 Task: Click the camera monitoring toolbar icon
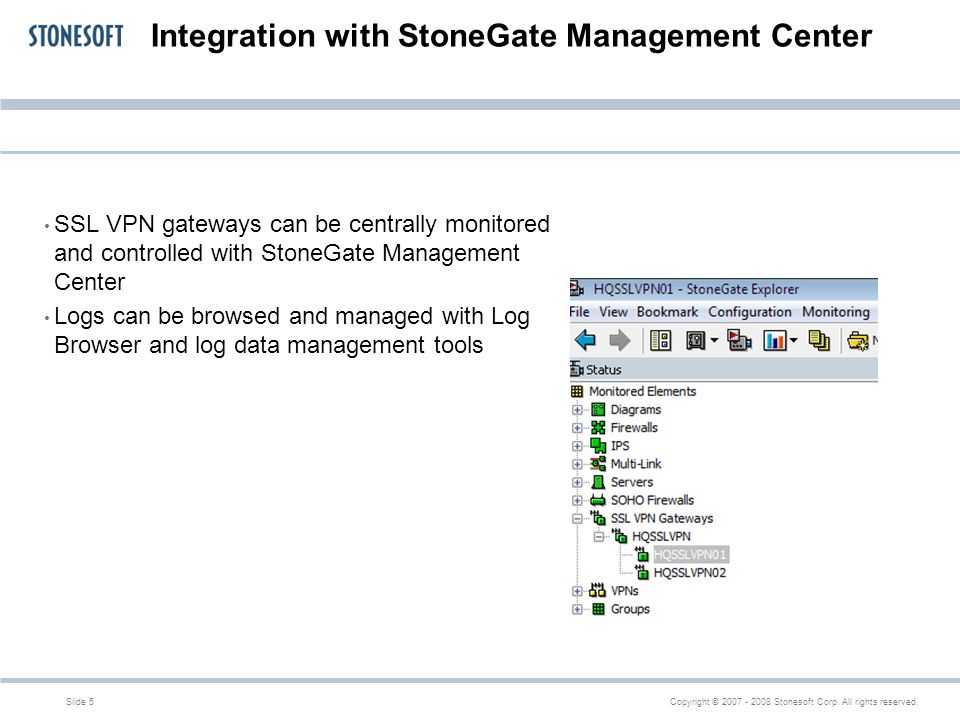click(739, 340)
